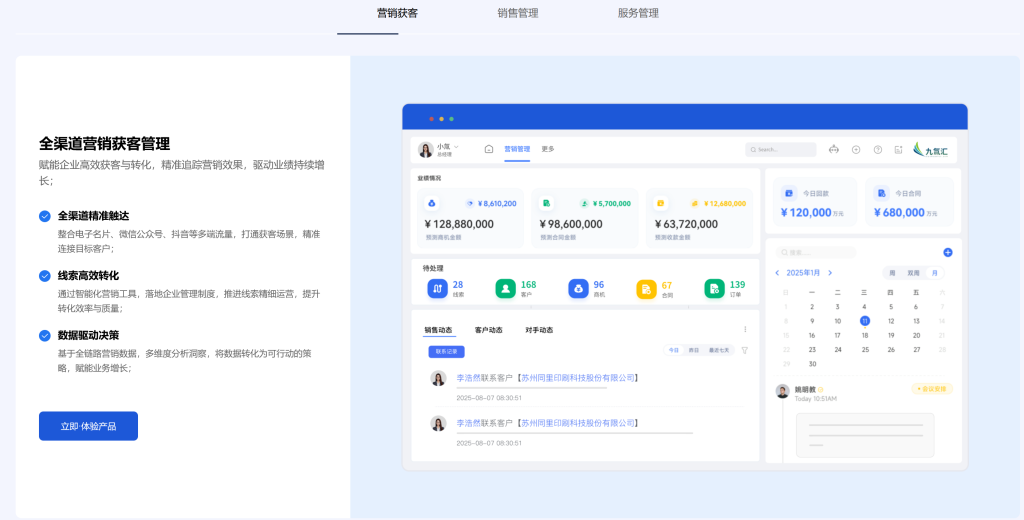Open the three-dot menu in activity panel
The image size is (1024, 520).
click(x=744, y=329)
